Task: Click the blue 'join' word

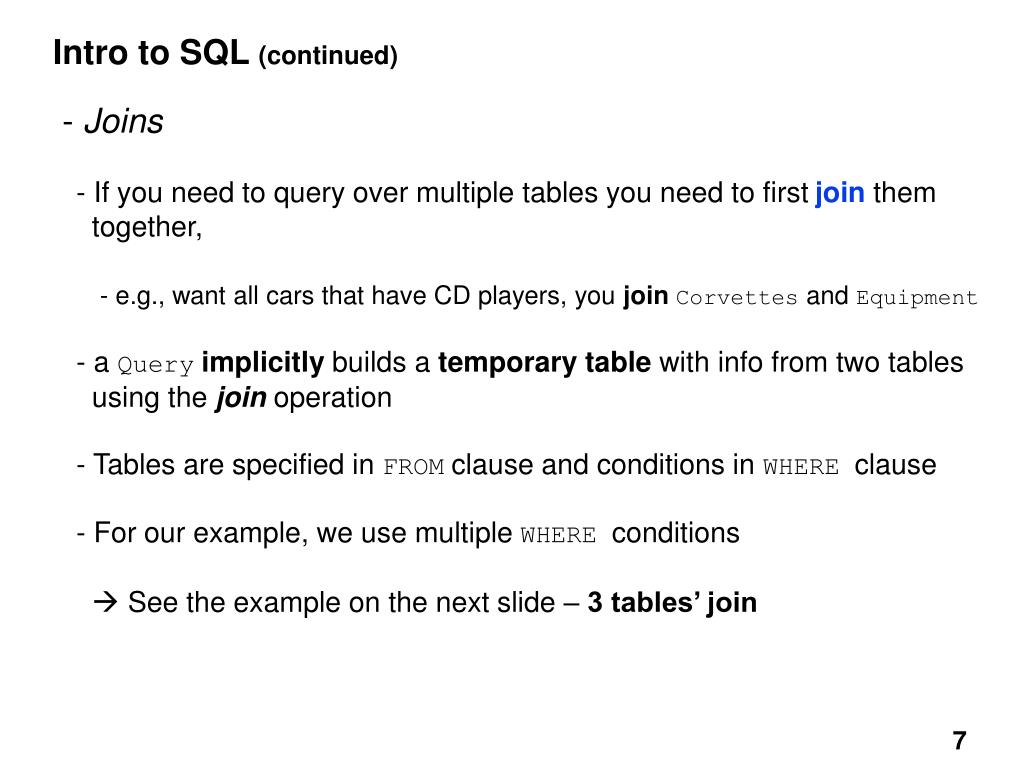Action: [840, 194]
